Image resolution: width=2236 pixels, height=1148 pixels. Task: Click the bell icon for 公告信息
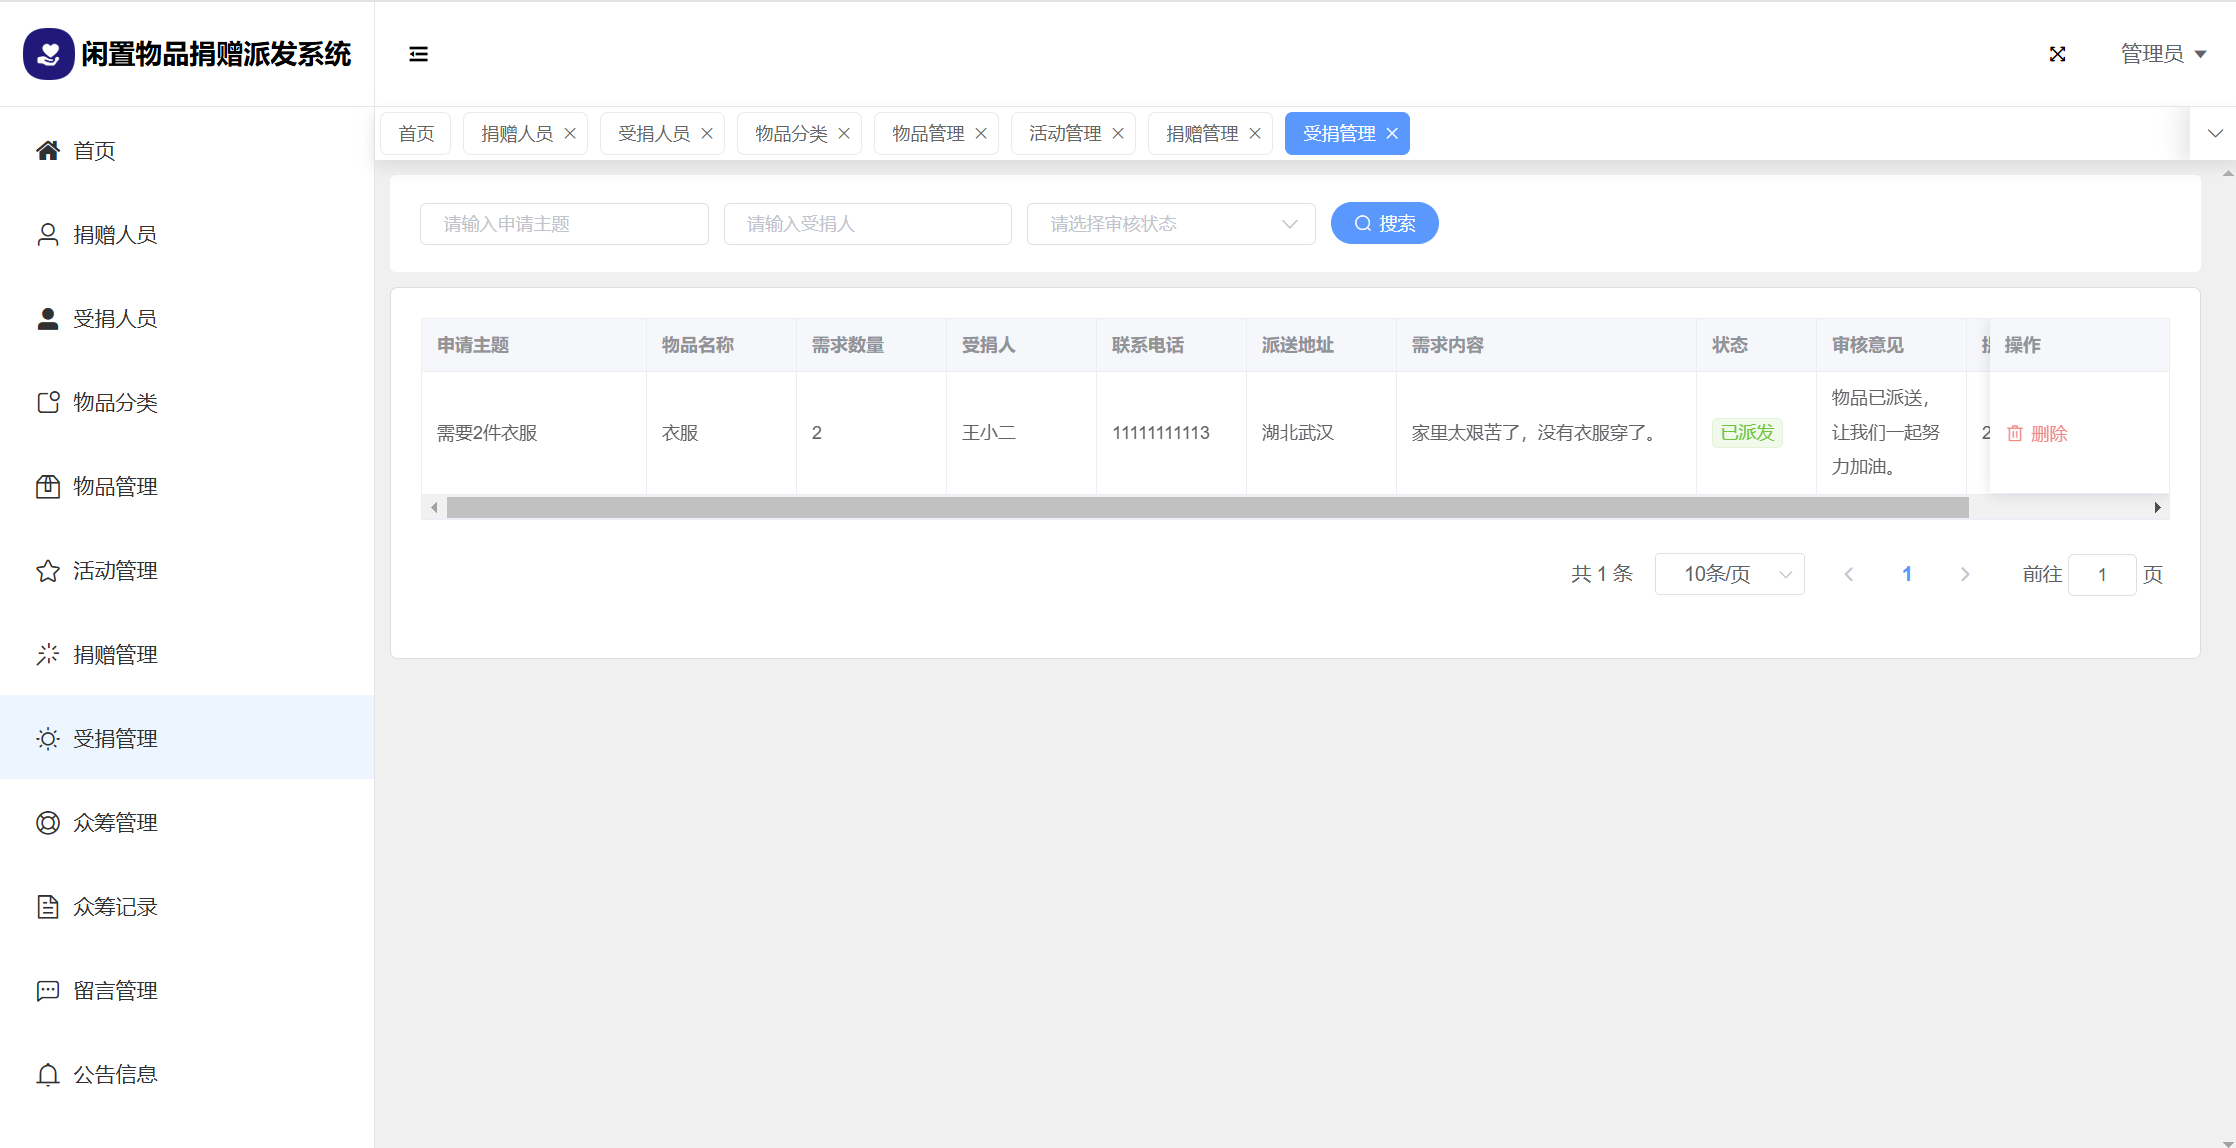pos(48,1075)
